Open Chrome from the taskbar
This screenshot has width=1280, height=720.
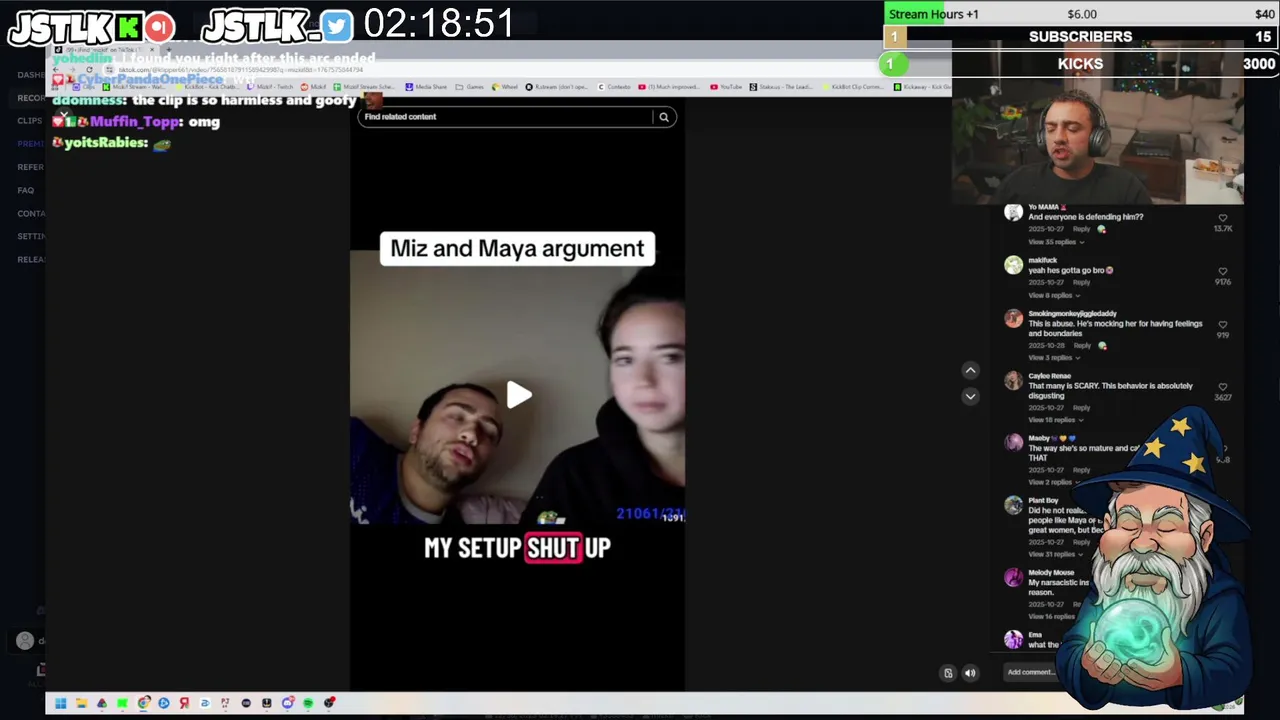[143, 703]
